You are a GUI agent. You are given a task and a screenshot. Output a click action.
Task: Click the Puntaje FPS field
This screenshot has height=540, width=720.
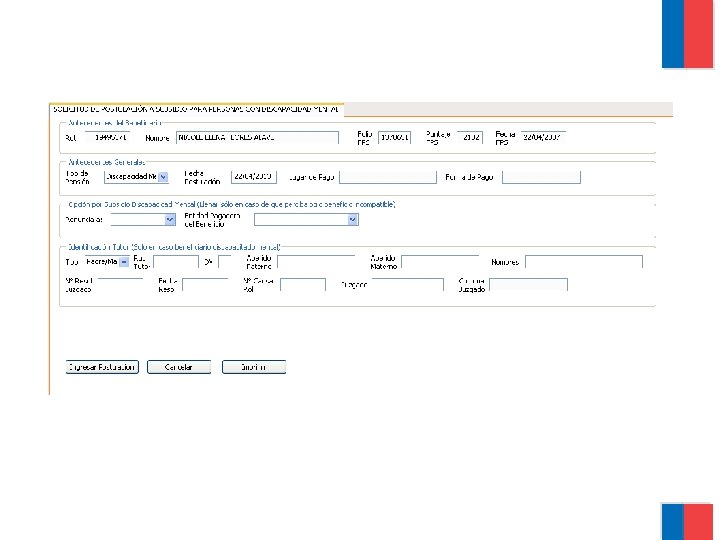(x=470, y=137)
